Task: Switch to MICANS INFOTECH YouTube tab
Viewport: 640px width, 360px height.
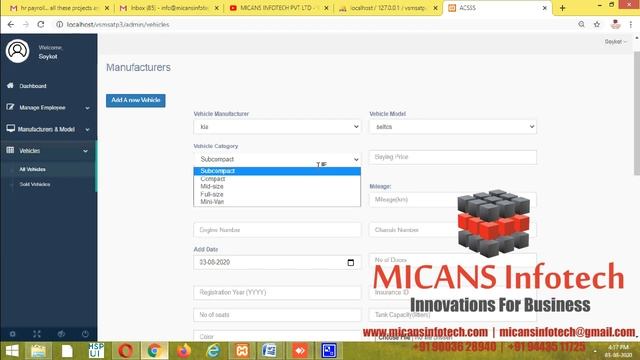Action: point(279,8)
